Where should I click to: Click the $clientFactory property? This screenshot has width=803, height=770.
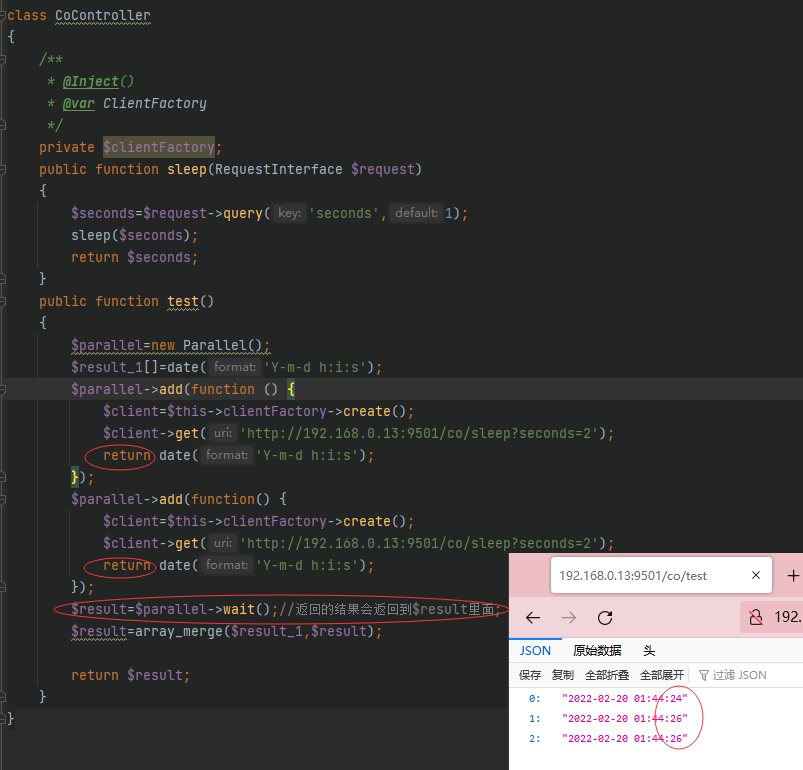coord(159,147)
